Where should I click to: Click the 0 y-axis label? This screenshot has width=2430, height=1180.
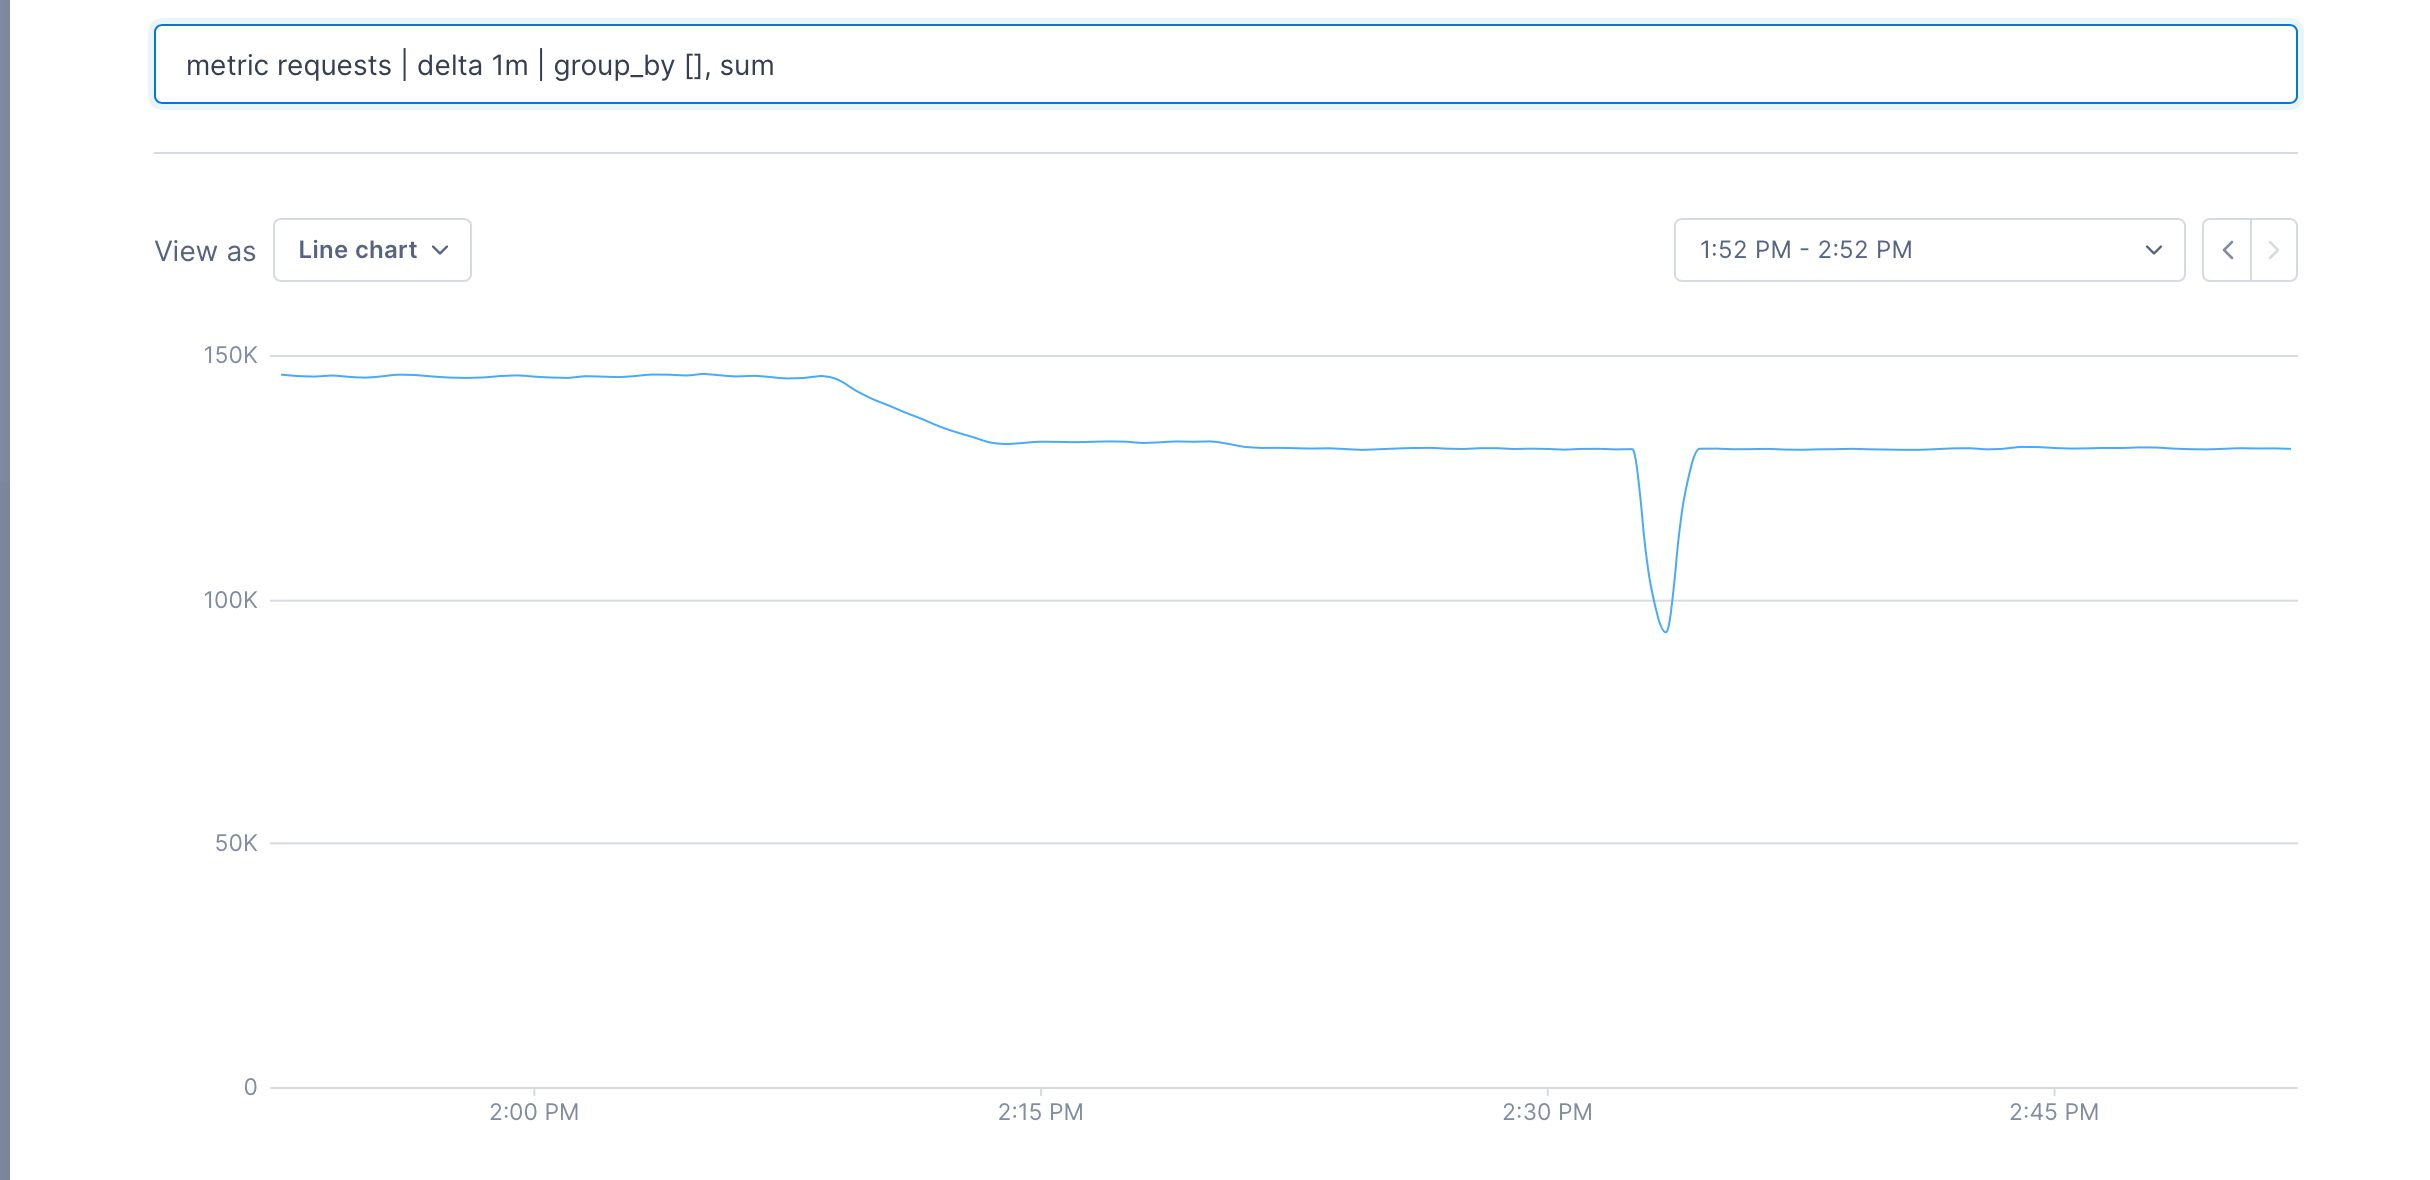(x=250, y=1087)
